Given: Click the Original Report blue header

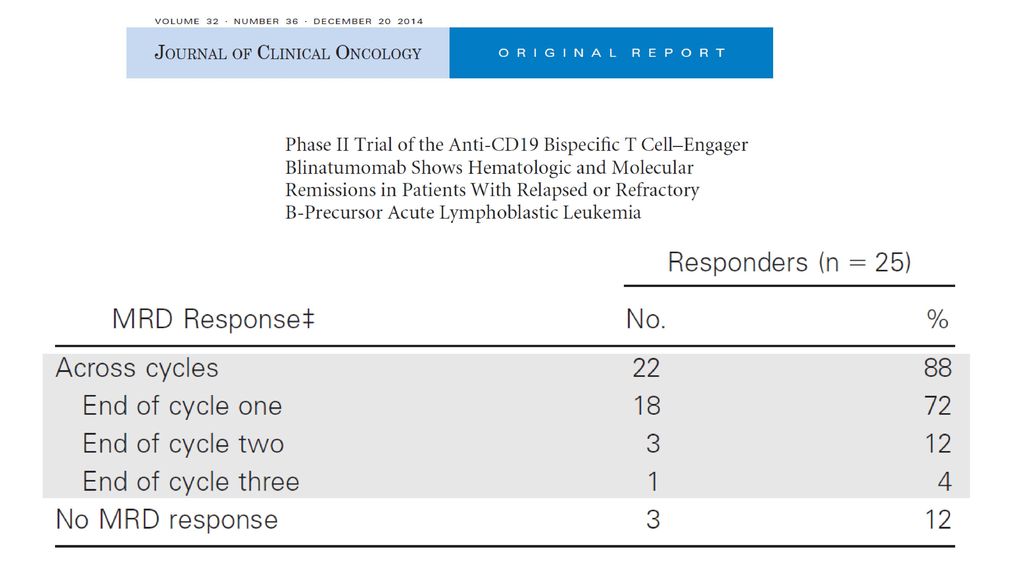Looking at the screenshot, I should click(x=611, y=53).
